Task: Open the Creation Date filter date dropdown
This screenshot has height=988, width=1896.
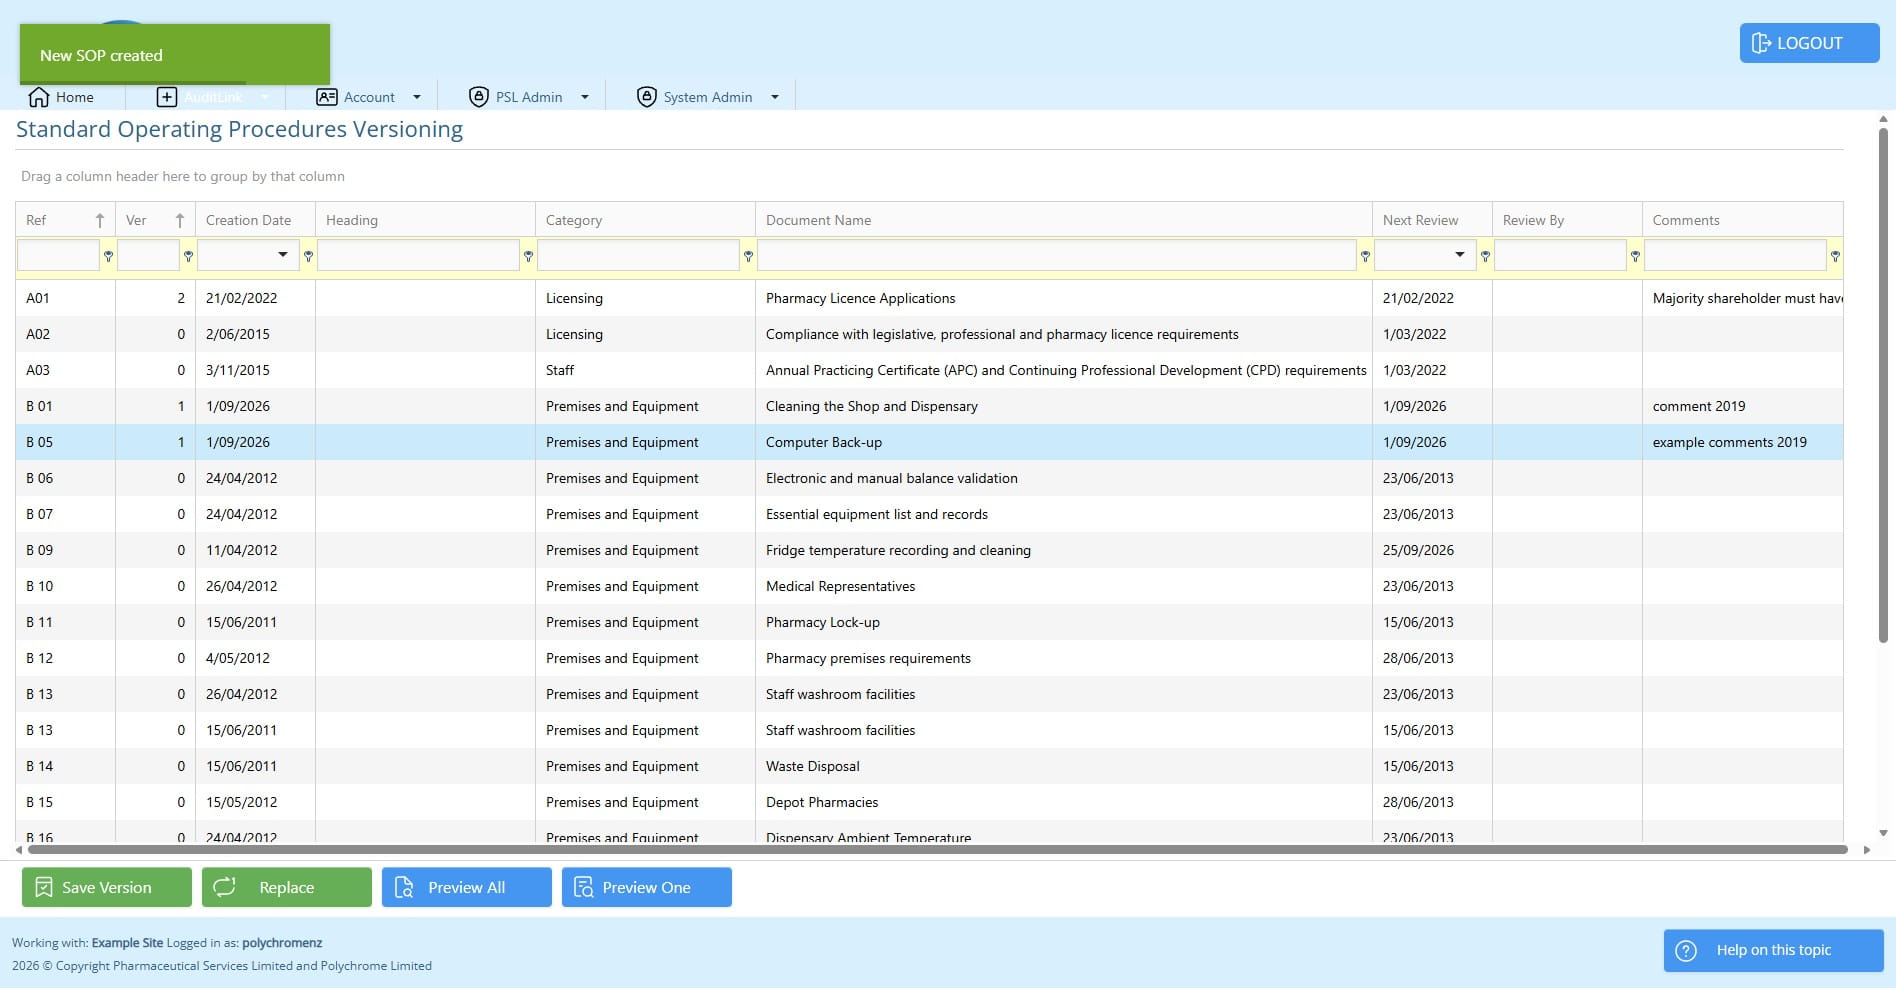Action: click(x=283, y=255)
